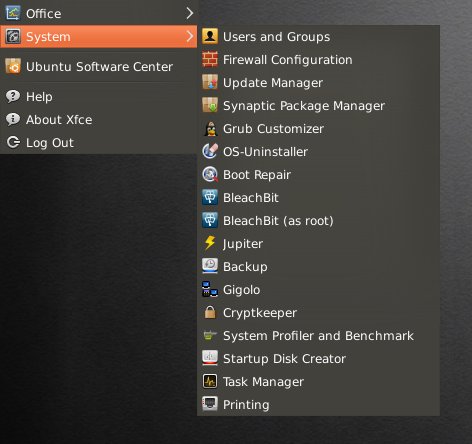472x444 pixels.
Task: Click the Log Out arrow icon
Action: 13,142
